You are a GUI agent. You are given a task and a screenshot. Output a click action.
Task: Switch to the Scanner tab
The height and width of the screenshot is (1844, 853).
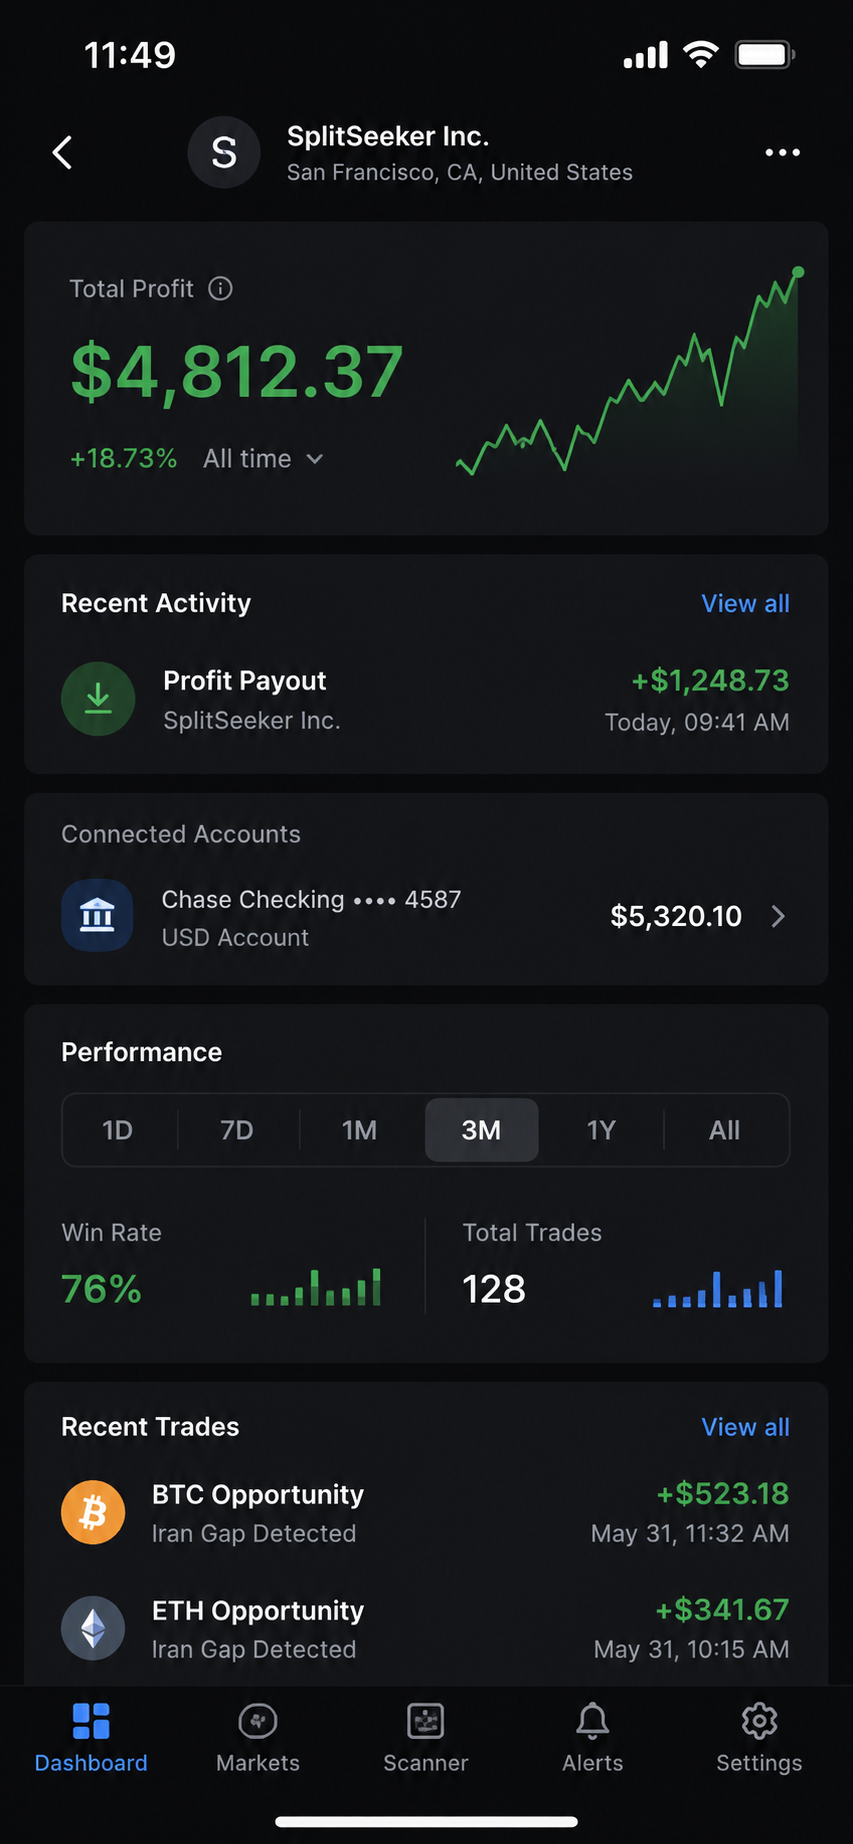(426, 1738)
